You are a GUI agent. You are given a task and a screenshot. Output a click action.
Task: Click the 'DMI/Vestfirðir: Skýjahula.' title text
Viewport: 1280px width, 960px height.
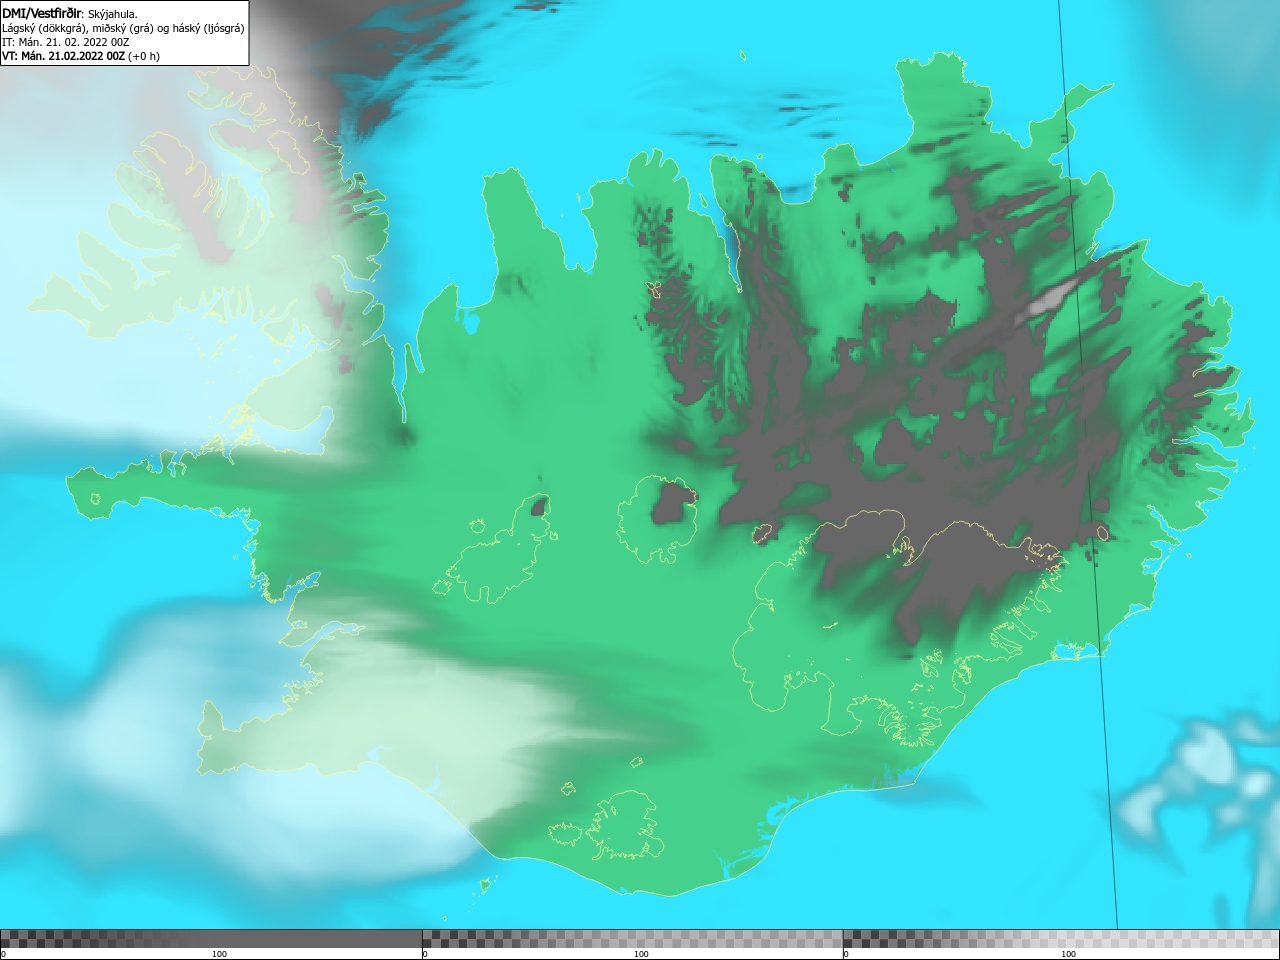(70, 13)
